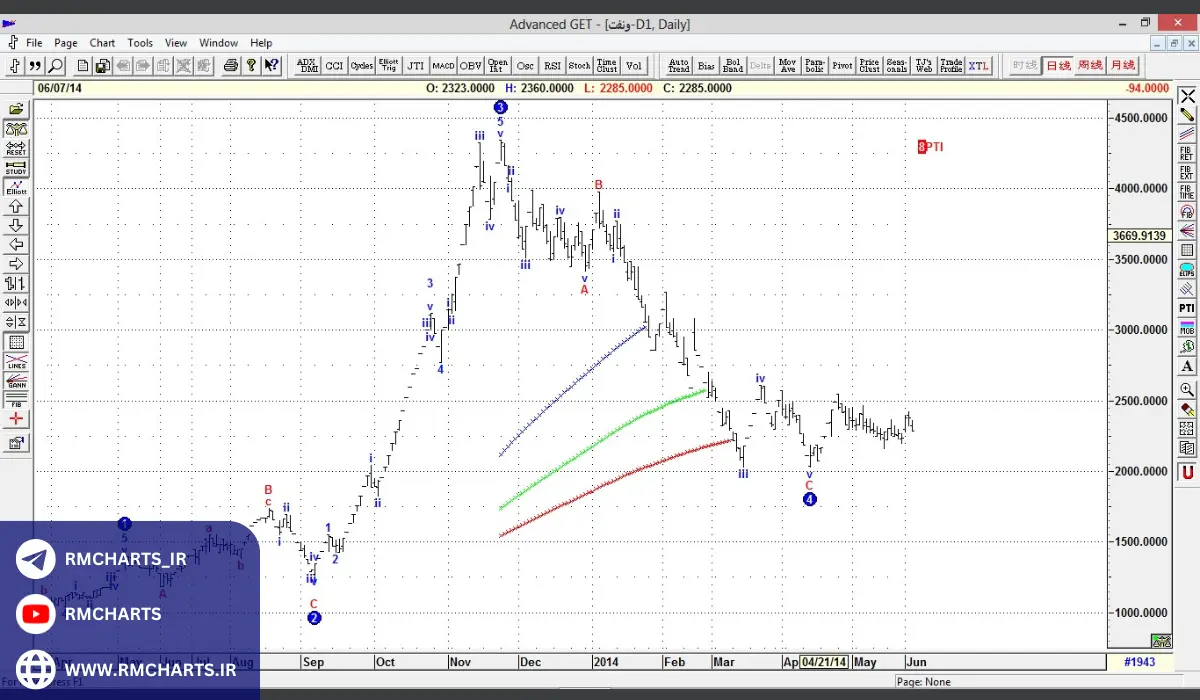Open the Window menu
This screenshot has width=1200, height=700.
coord(218,43)
